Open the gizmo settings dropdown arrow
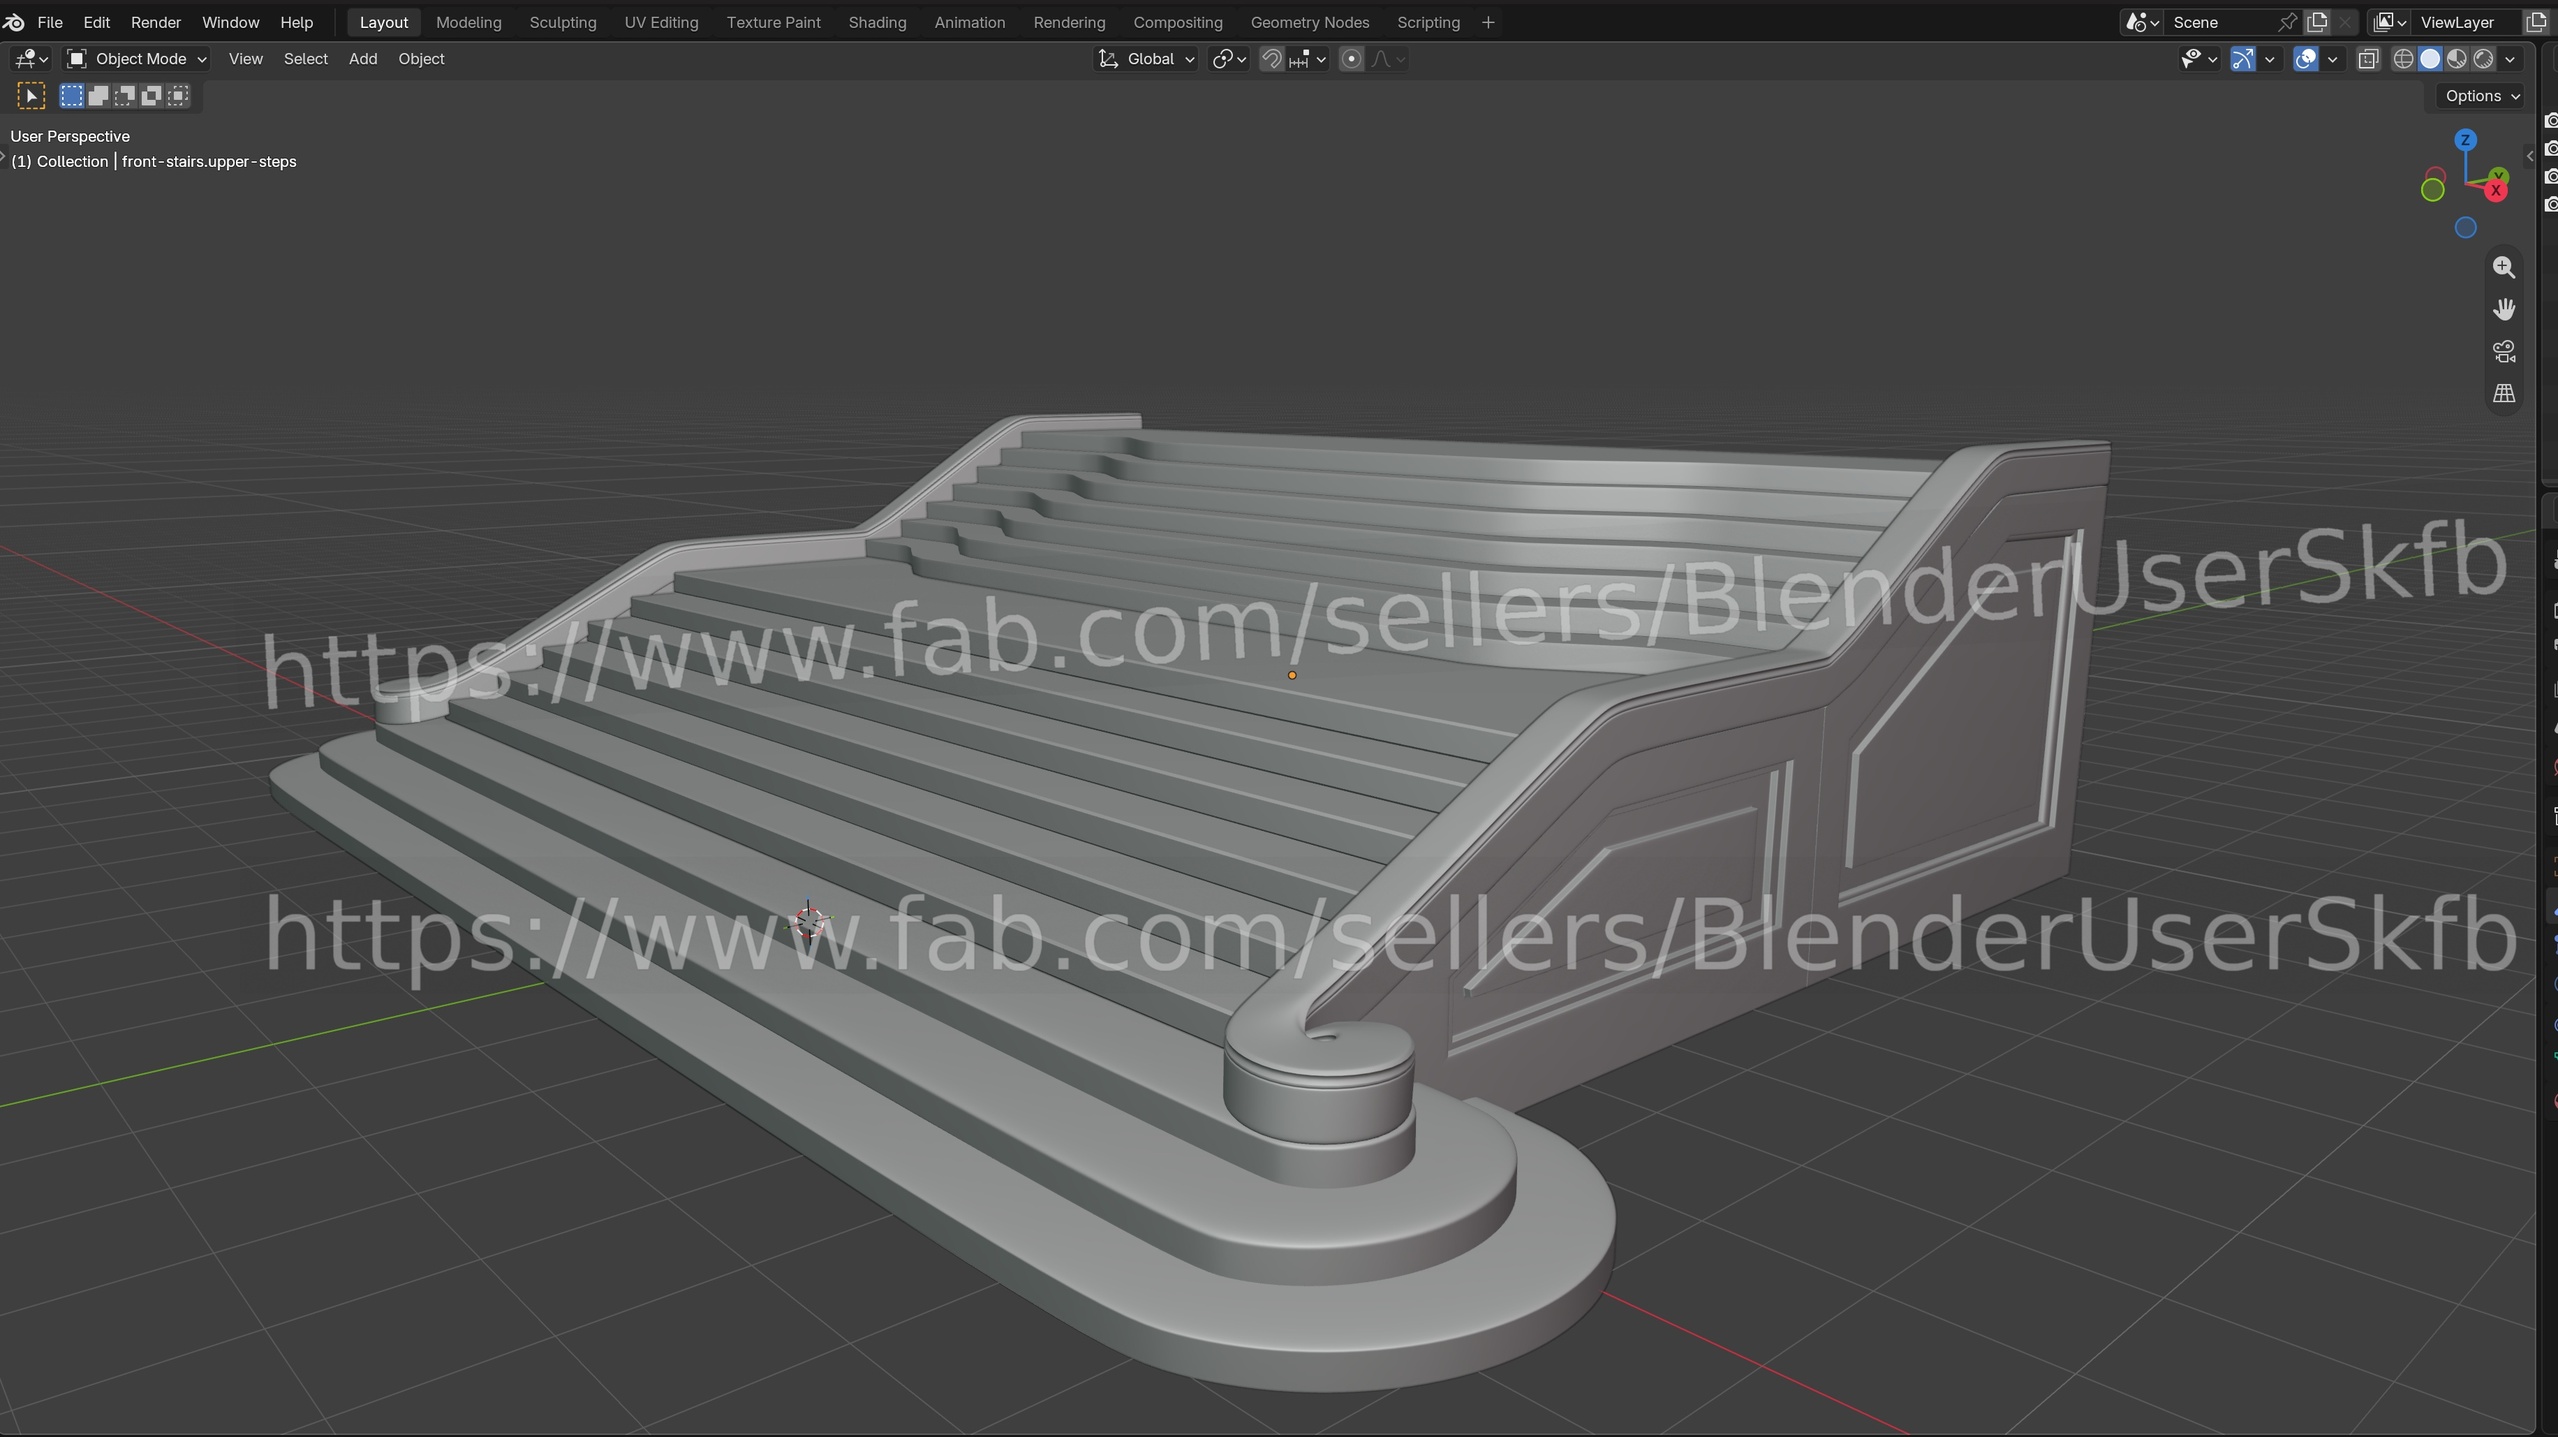 [2270, 59]
